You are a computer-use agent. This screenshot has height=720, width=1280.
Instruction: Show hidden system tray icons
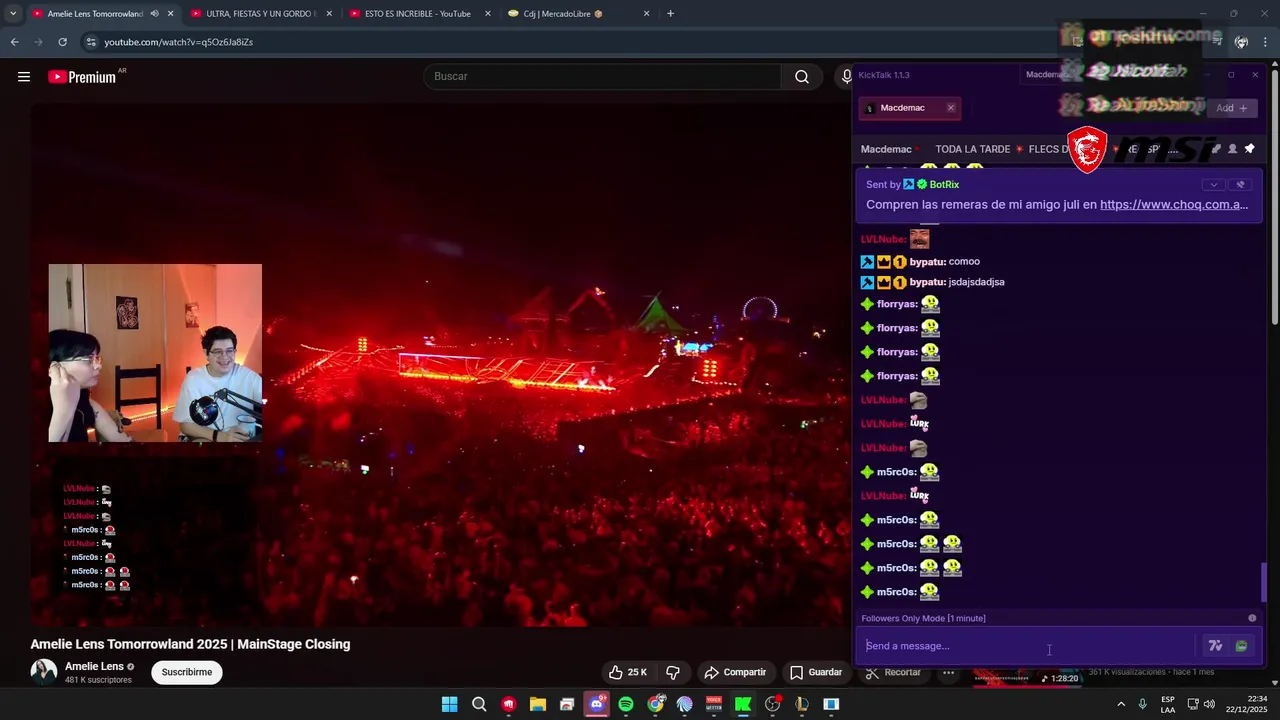point(1121,704)
